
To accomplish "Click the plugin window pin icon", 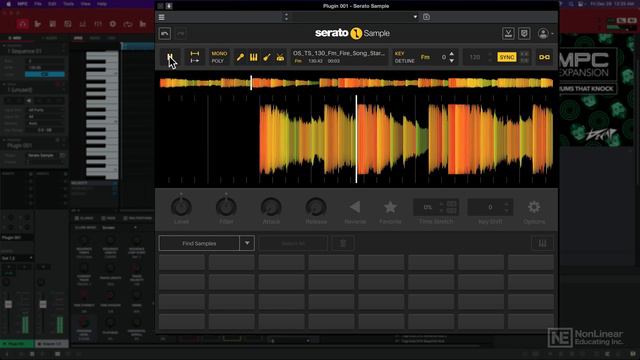I will pyautogui.click(x=169, y=6).
